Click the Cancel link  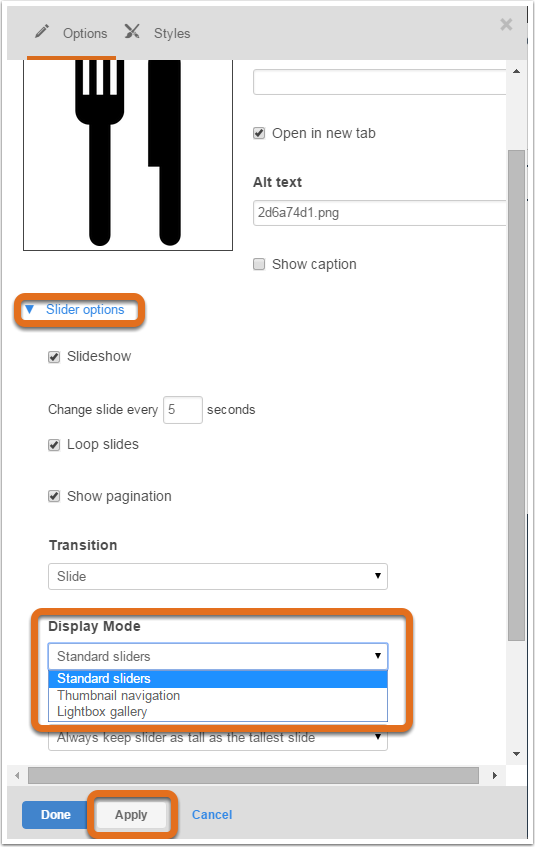pos(212,815)
